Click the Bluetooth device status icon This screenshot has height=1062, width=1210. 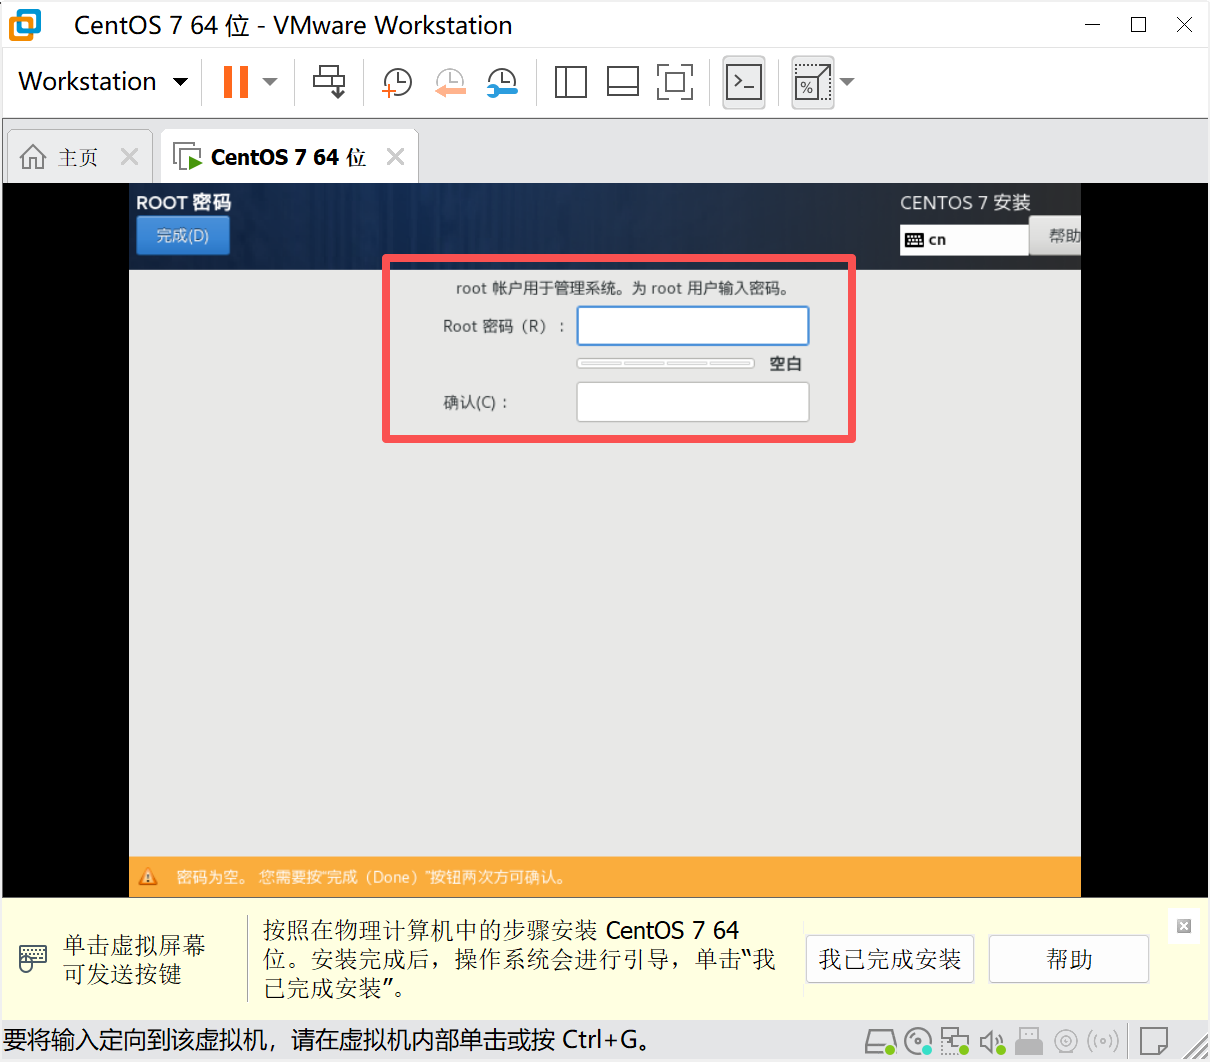pyautogui.click(x=1103, y=1042)
